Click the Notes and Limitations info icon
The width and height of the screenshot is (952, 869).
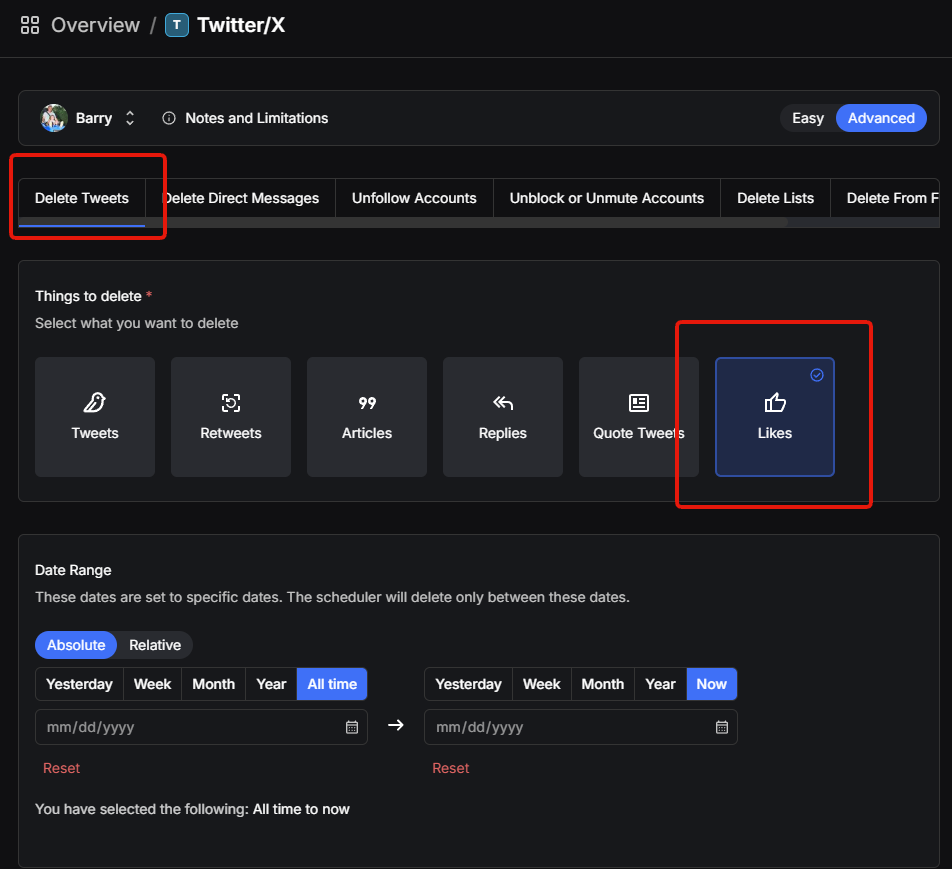point(169,118)
